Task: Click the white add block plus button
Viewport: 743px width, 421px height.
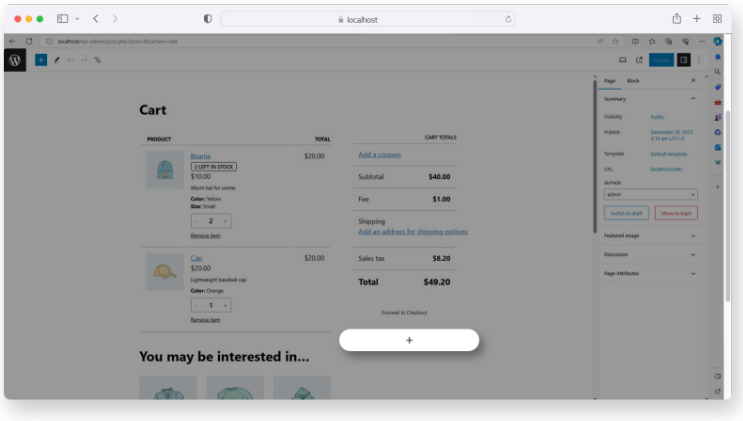Action: pyautogui.click(x=409, y=340)
